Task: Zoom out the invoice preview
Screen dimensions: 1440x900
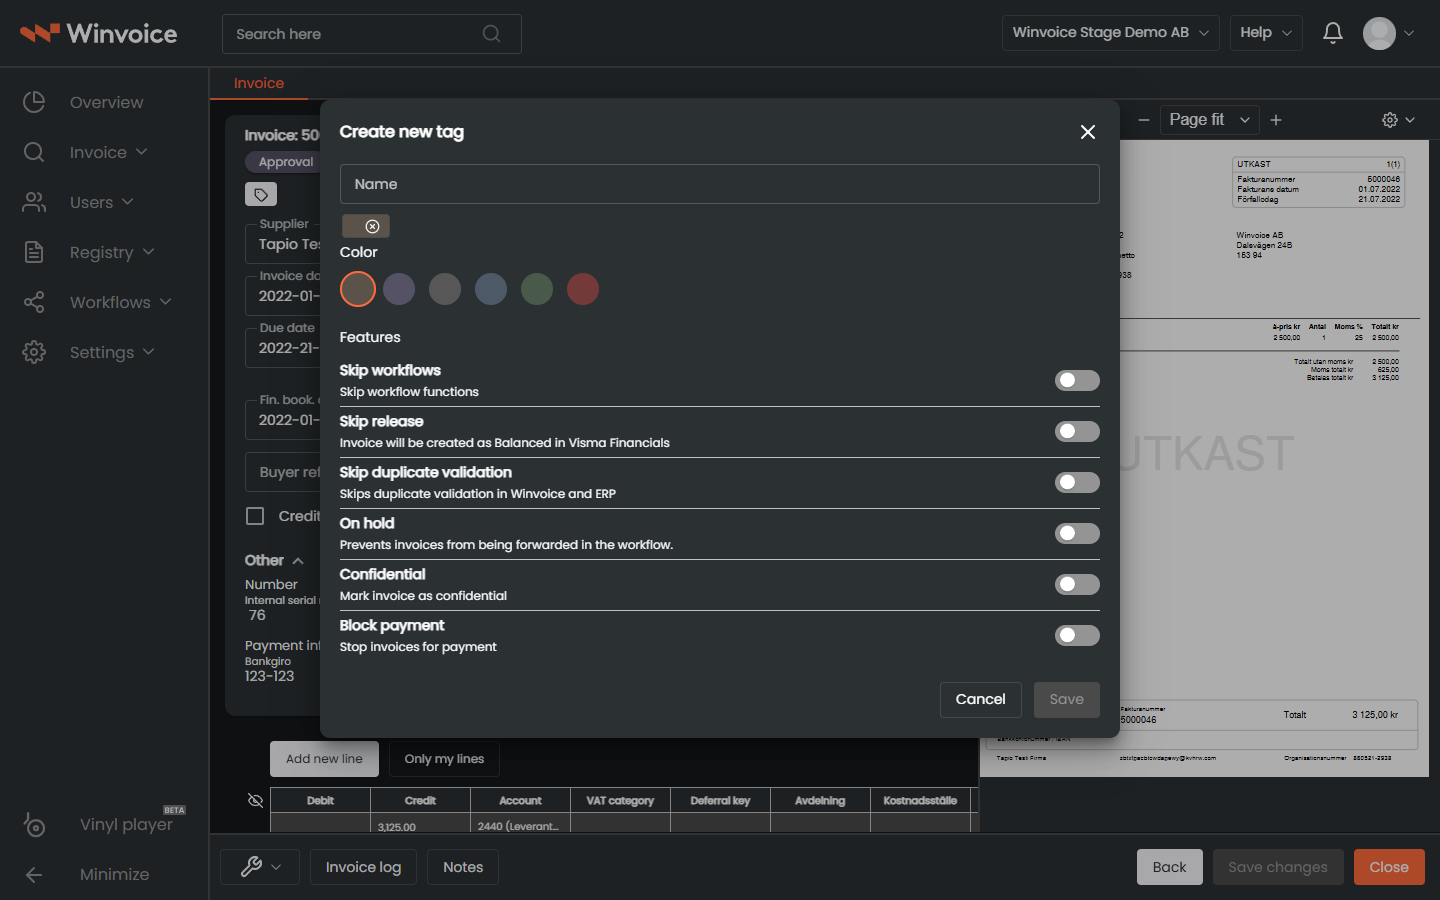Action: [1144, 120]
